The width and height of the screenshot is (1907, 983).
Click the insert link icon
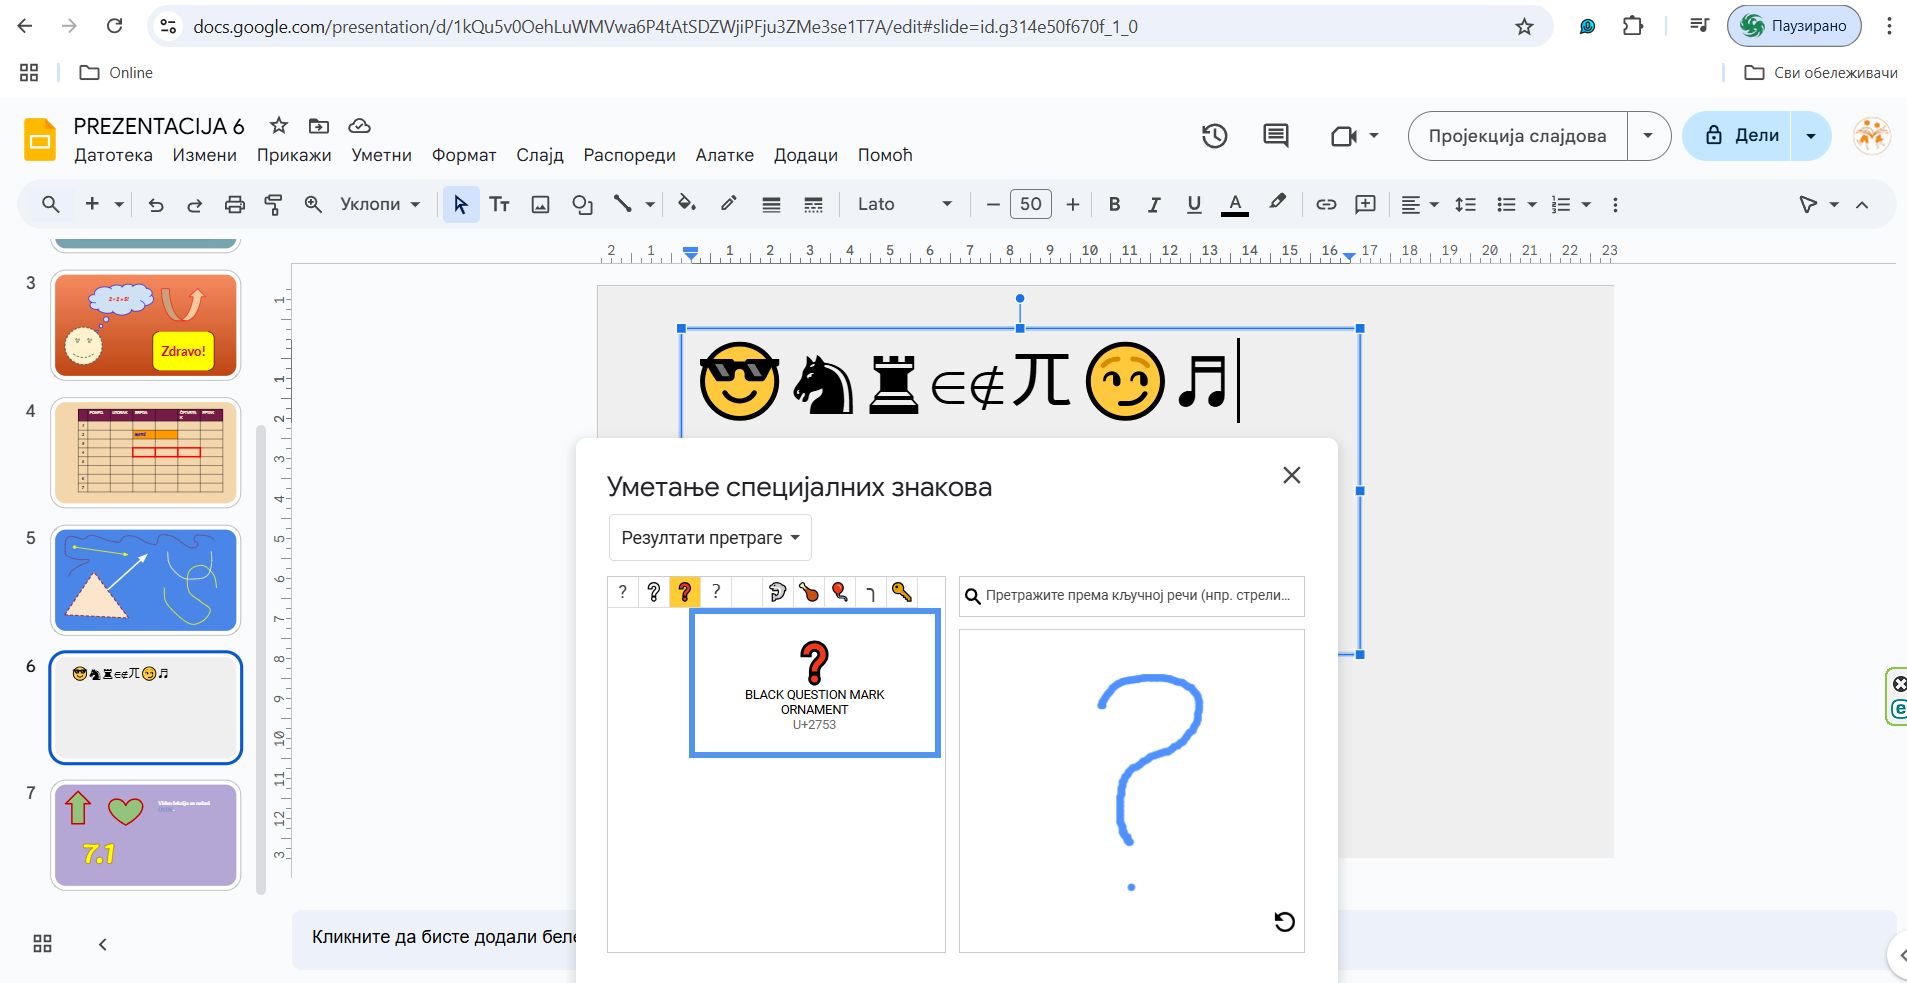coord(1325,205)
